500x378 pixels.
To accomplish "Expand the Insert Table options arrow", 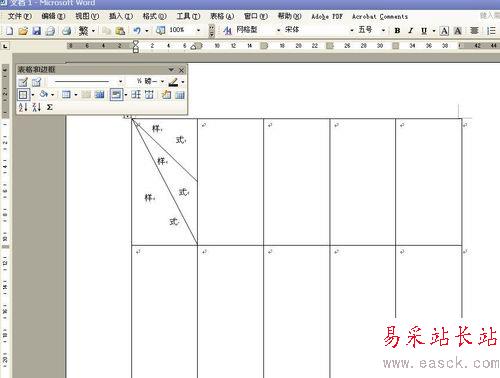I will 76,95.
